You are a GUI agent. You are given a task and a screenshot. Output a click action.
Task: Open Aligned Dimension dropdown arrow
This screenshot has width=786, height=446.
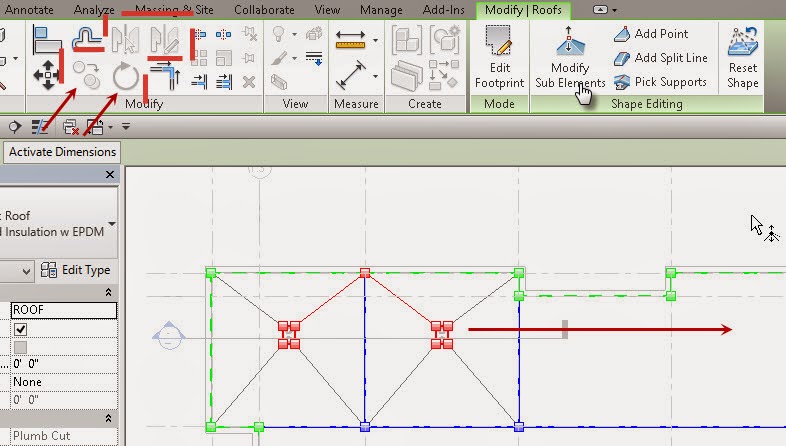[x=375, y=76]
